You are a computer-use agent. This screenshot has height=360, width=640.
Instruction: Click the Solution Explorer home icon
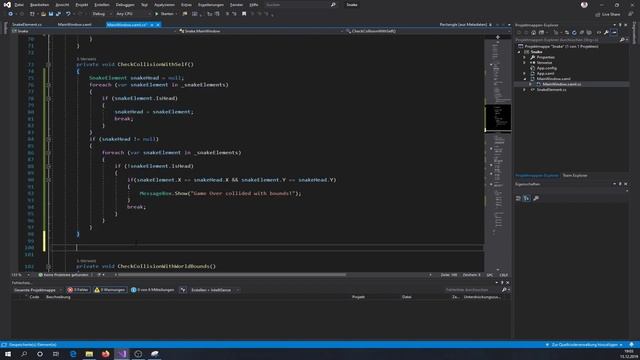tap(533, 33)
